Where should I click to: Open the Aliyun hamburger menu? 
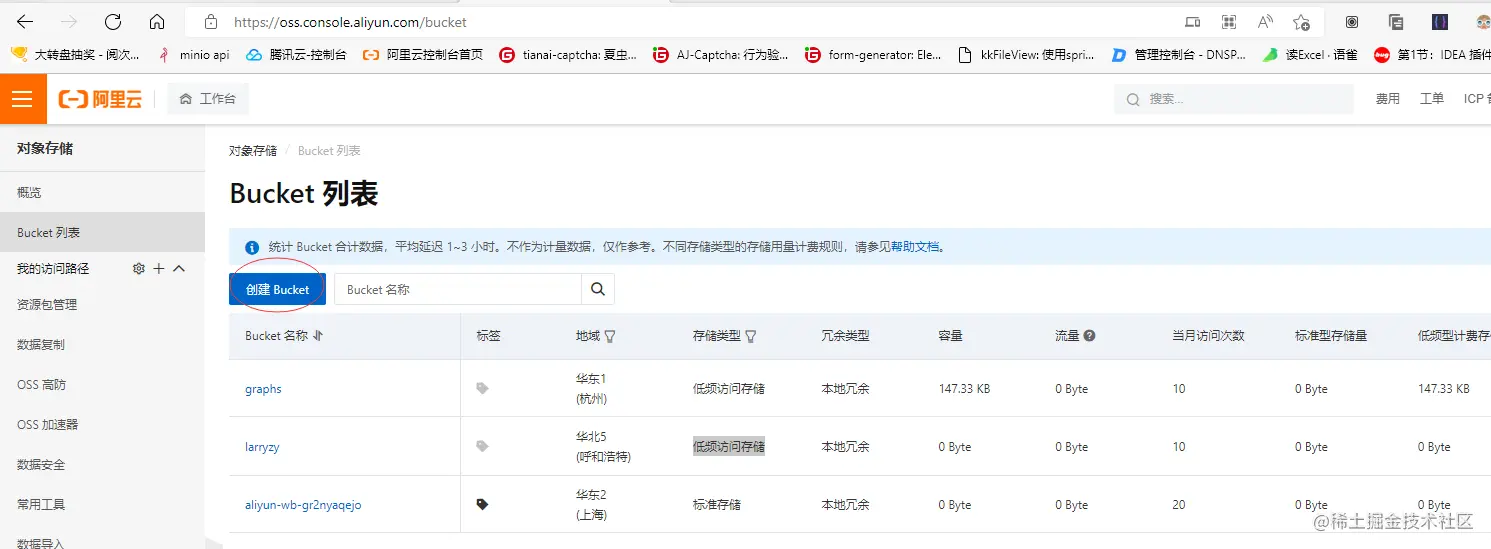tap(22, 99)
